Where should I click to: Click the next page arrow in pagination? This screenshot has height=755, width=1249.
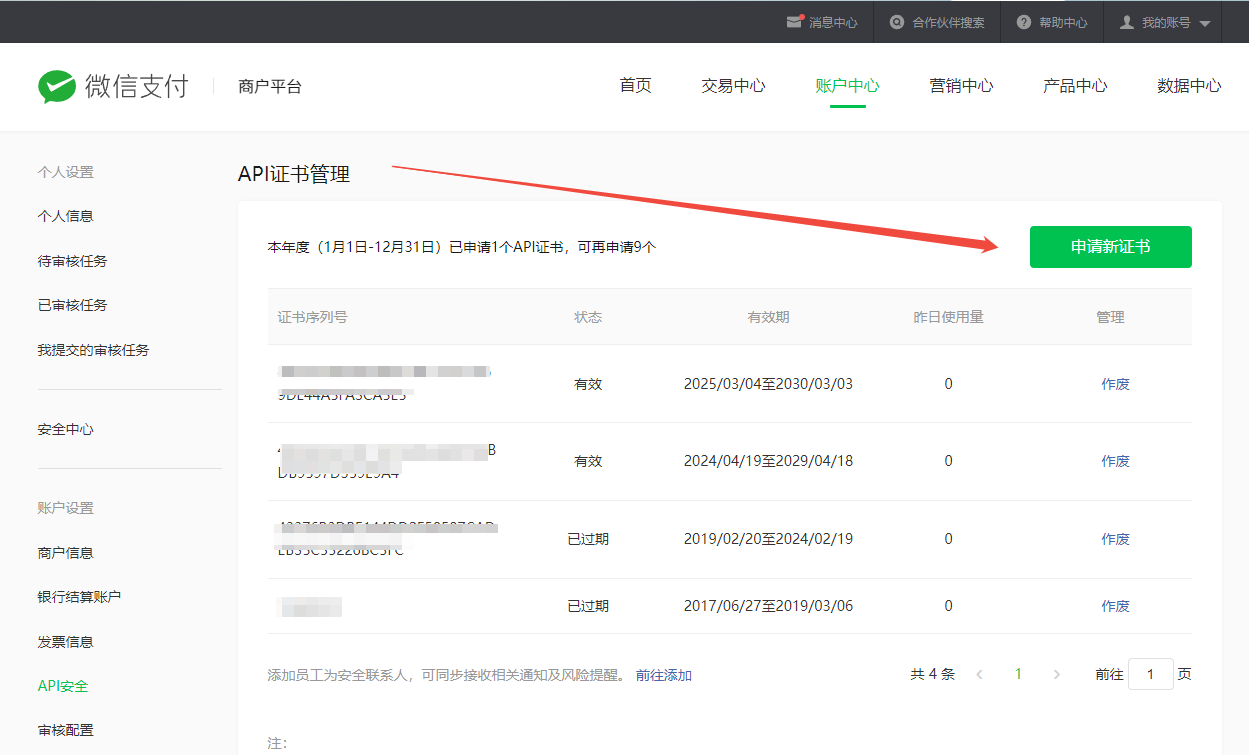[1057, 675]
